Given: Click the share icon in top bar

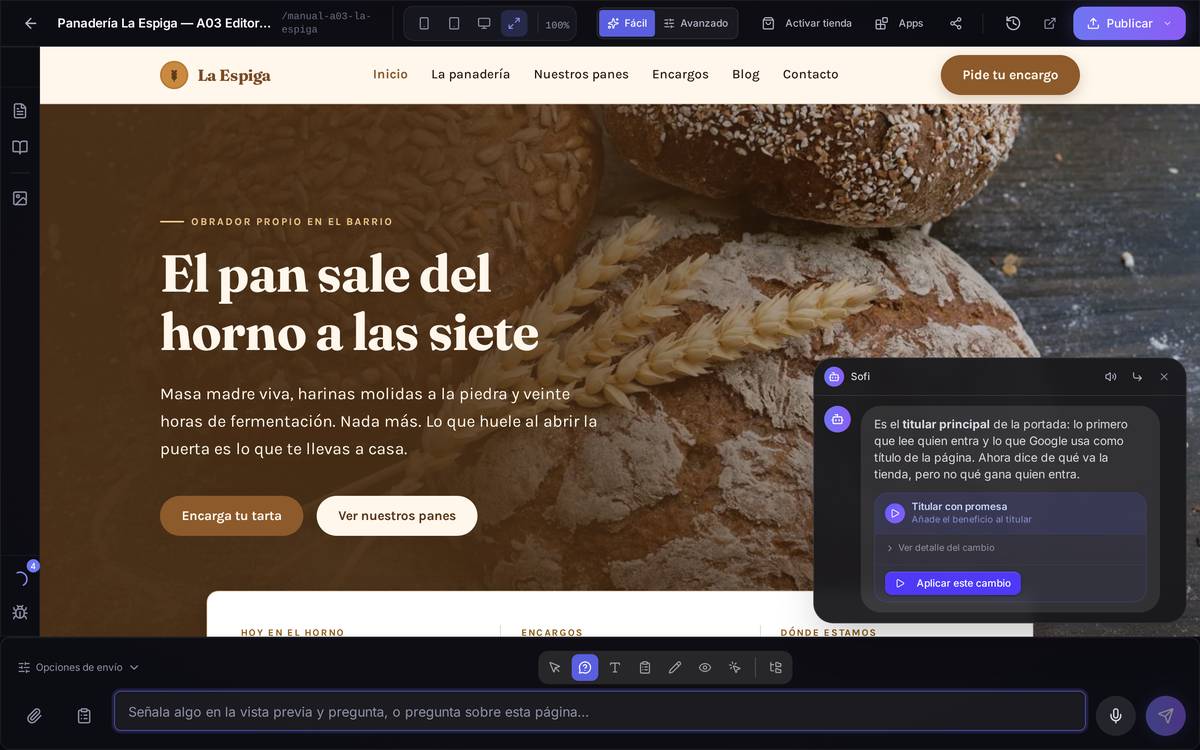Looking at the screenshot, I should [956, 23].
